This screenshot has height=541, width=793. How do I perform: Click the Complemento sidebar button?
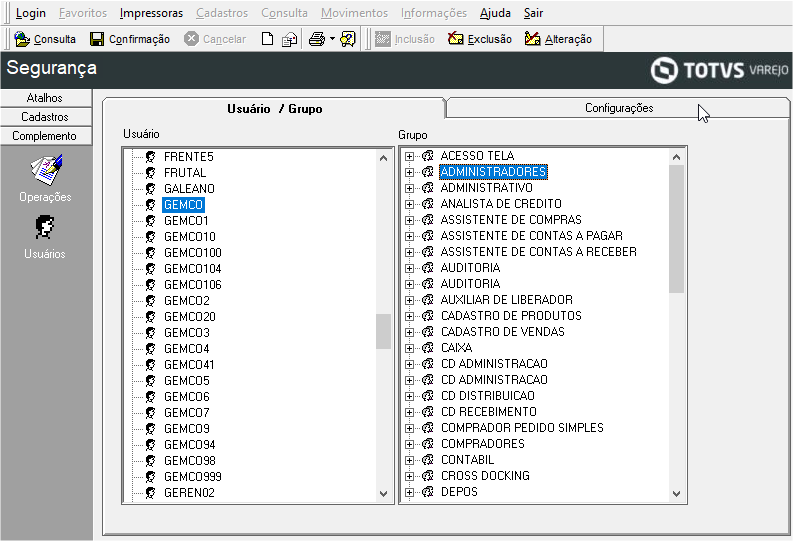coord(46,136)
